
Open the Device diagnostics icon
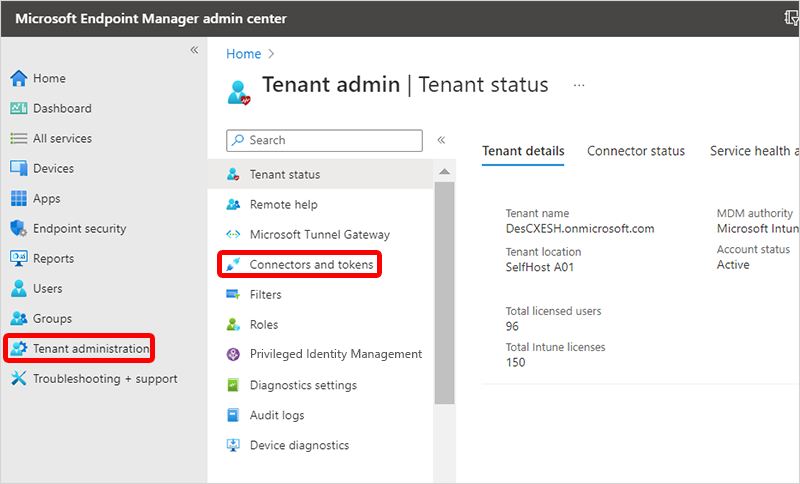233,445
